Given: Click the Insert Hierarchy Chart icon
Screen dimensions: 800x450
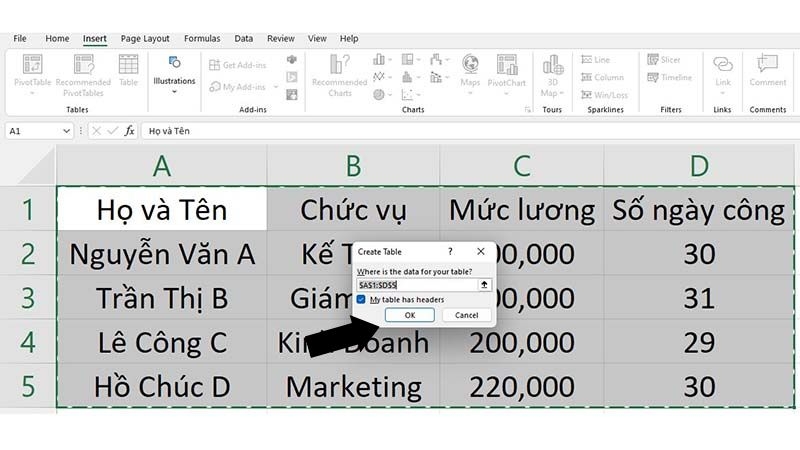Looking at the screenshot, I should pyautogui.click(x=407, y=60).
